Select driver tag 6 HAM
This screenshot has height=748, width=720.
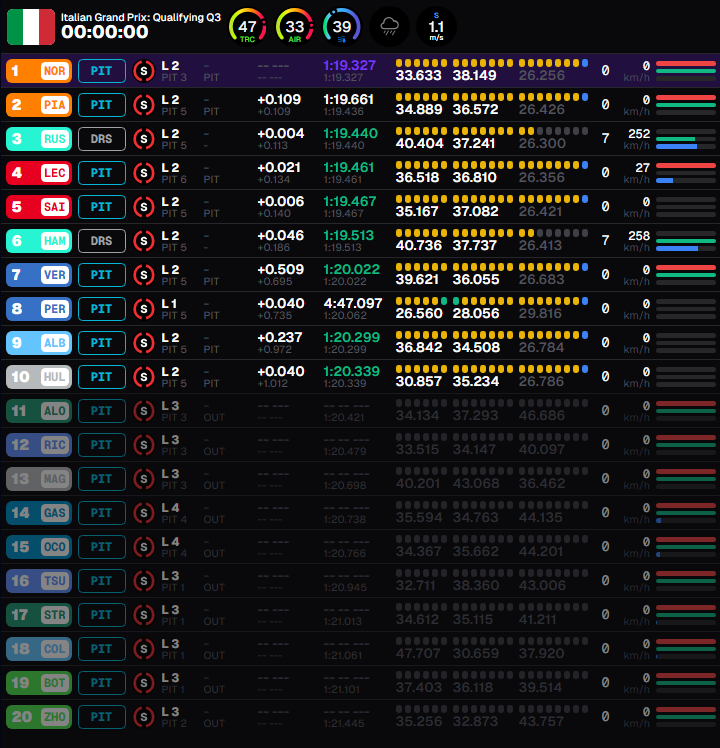[x=39, y=241]
